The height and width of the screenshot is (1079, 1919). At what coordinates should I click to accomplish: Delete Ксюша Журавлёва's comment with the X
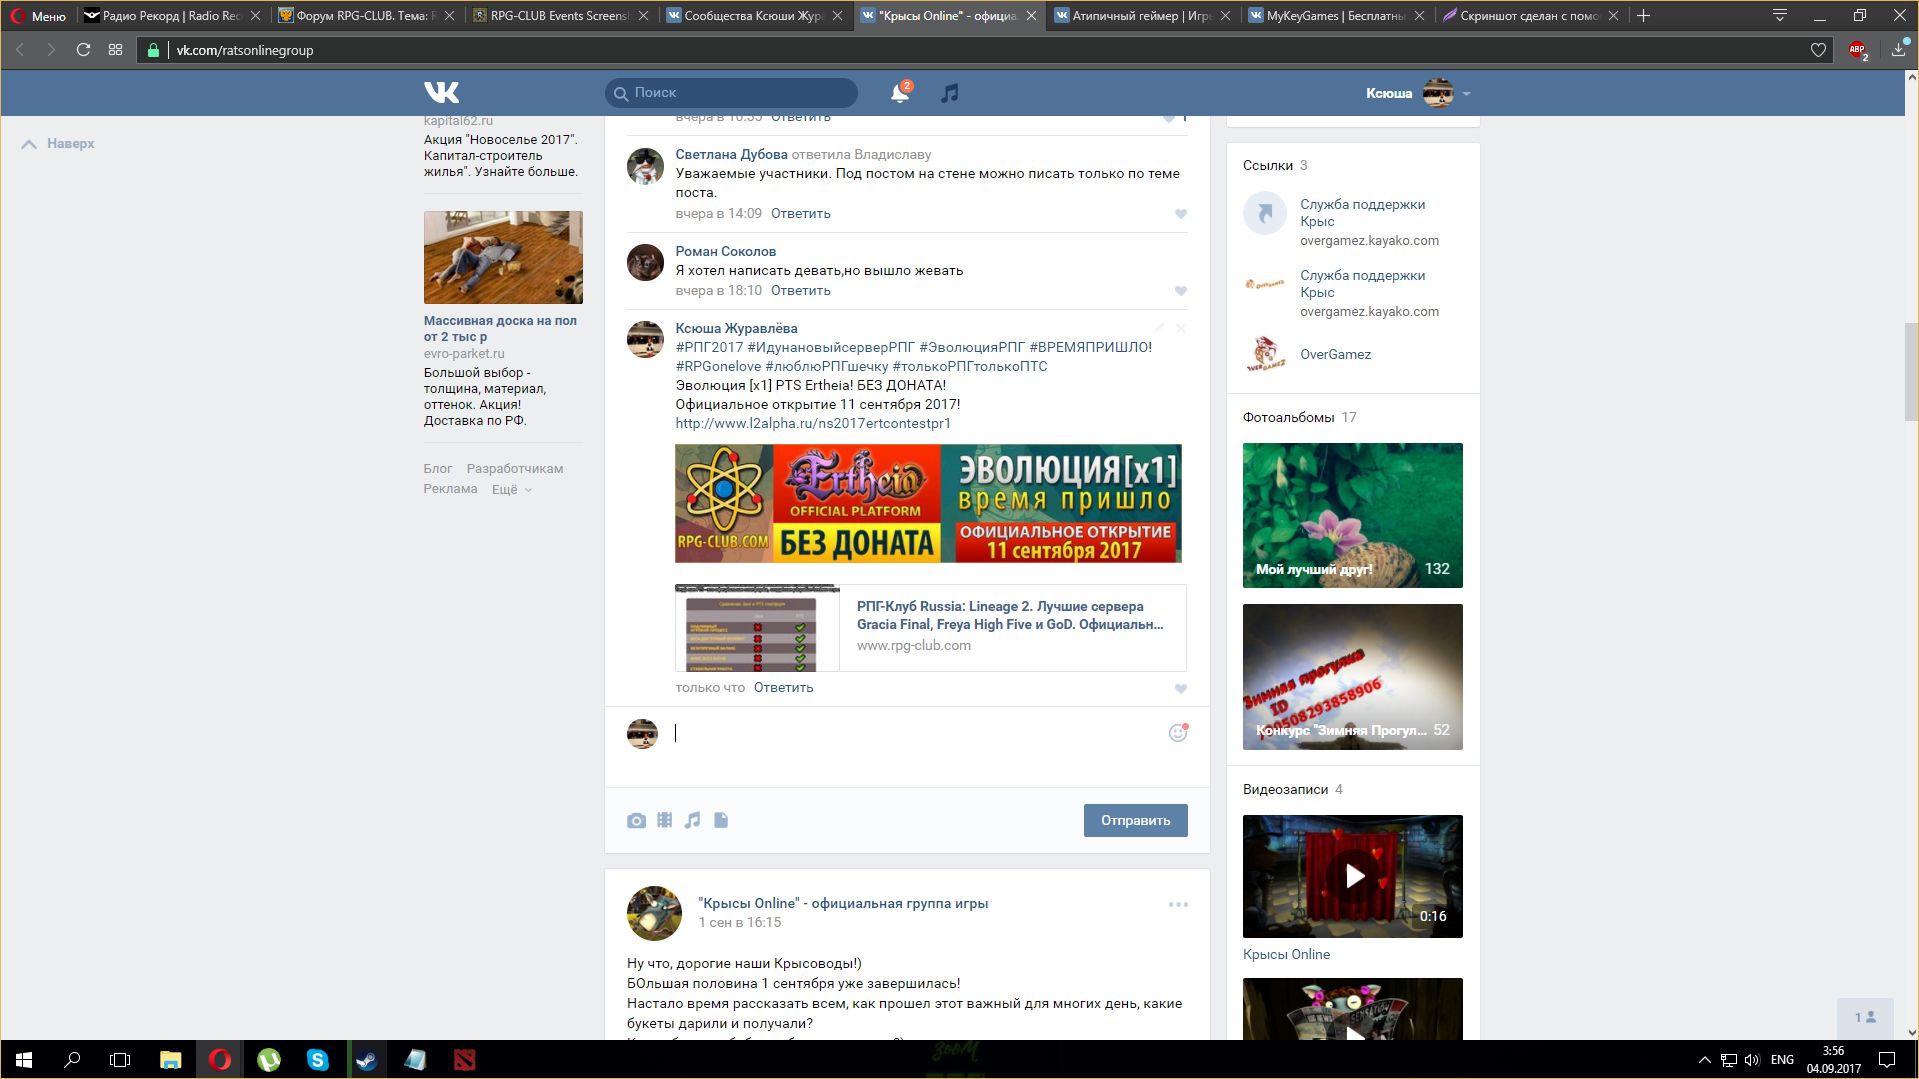[1181, 328]
